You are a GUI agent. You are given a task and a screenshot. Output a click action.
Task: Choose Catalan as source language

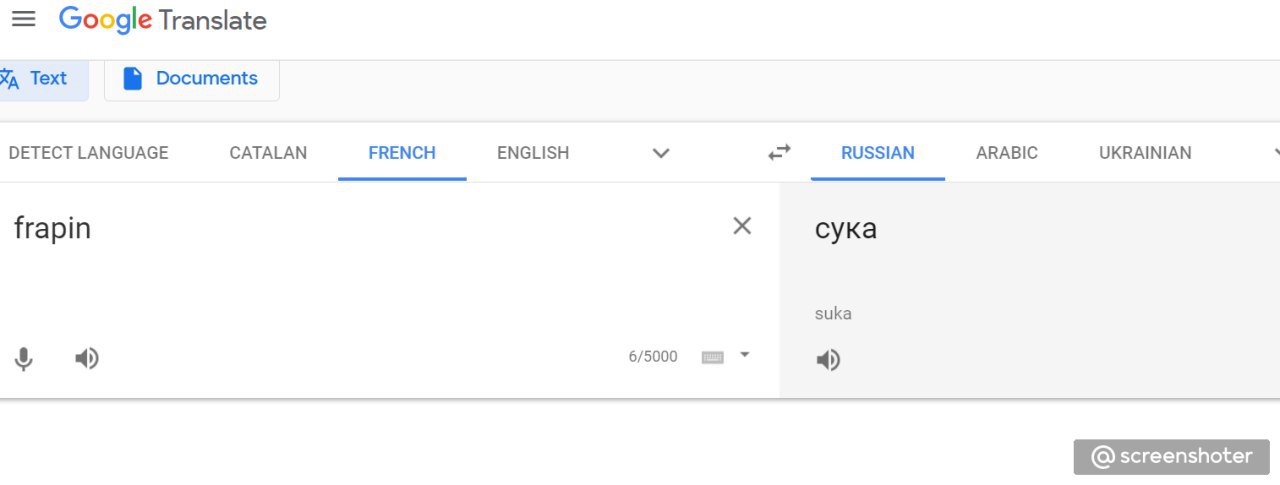point(268,153)
